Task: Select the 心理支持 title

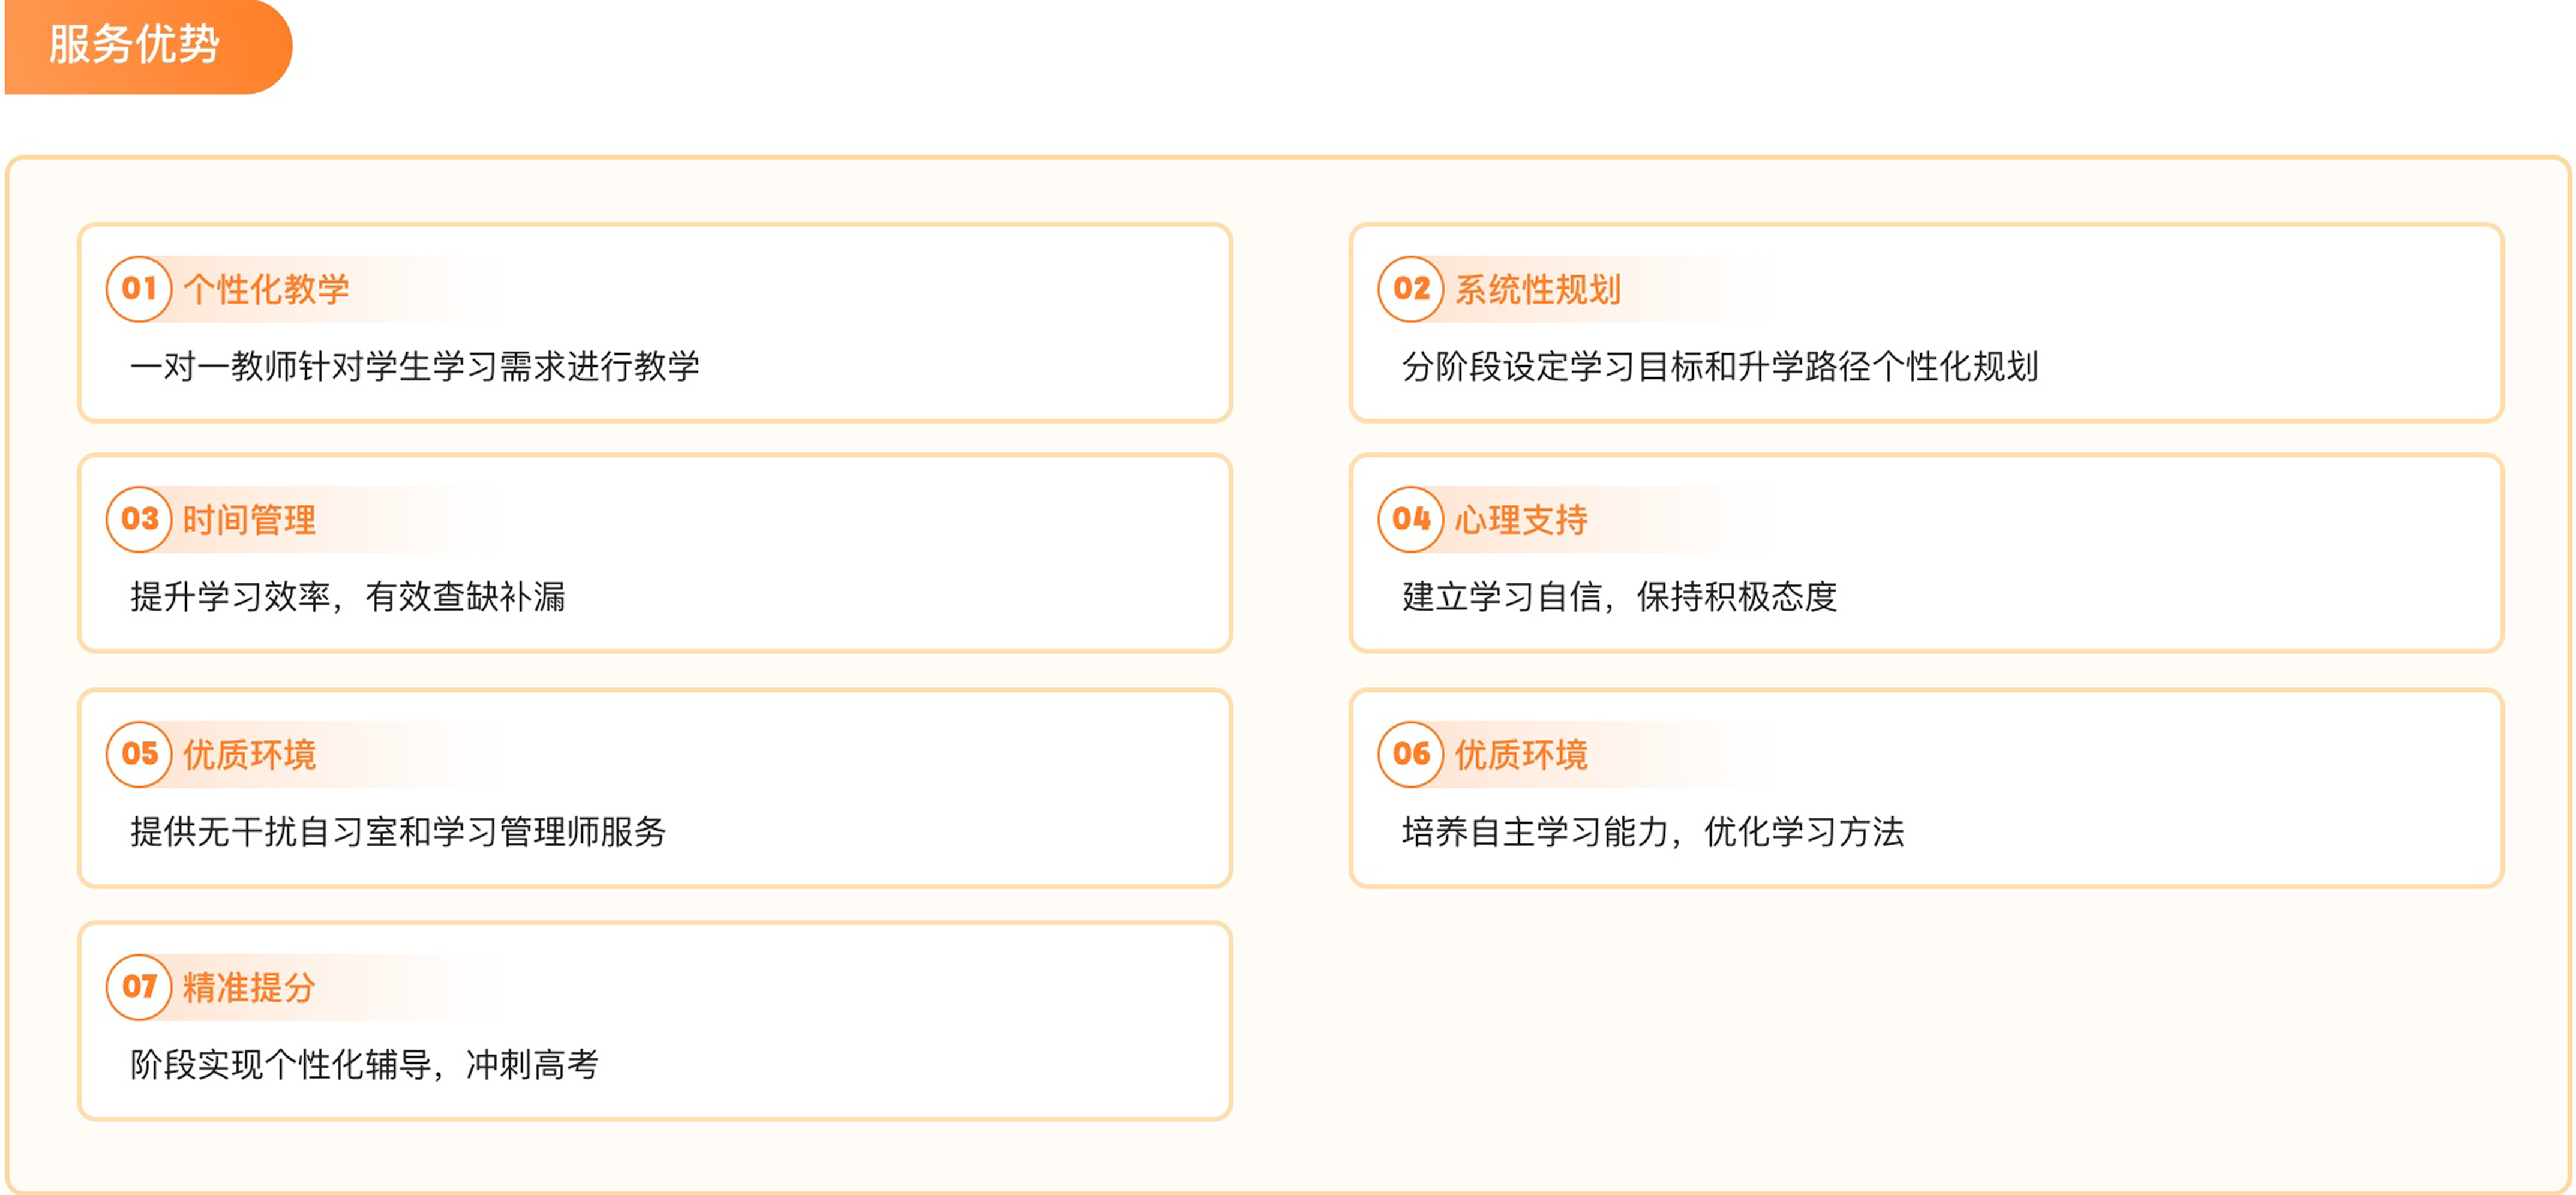Action: (1521, 520)
